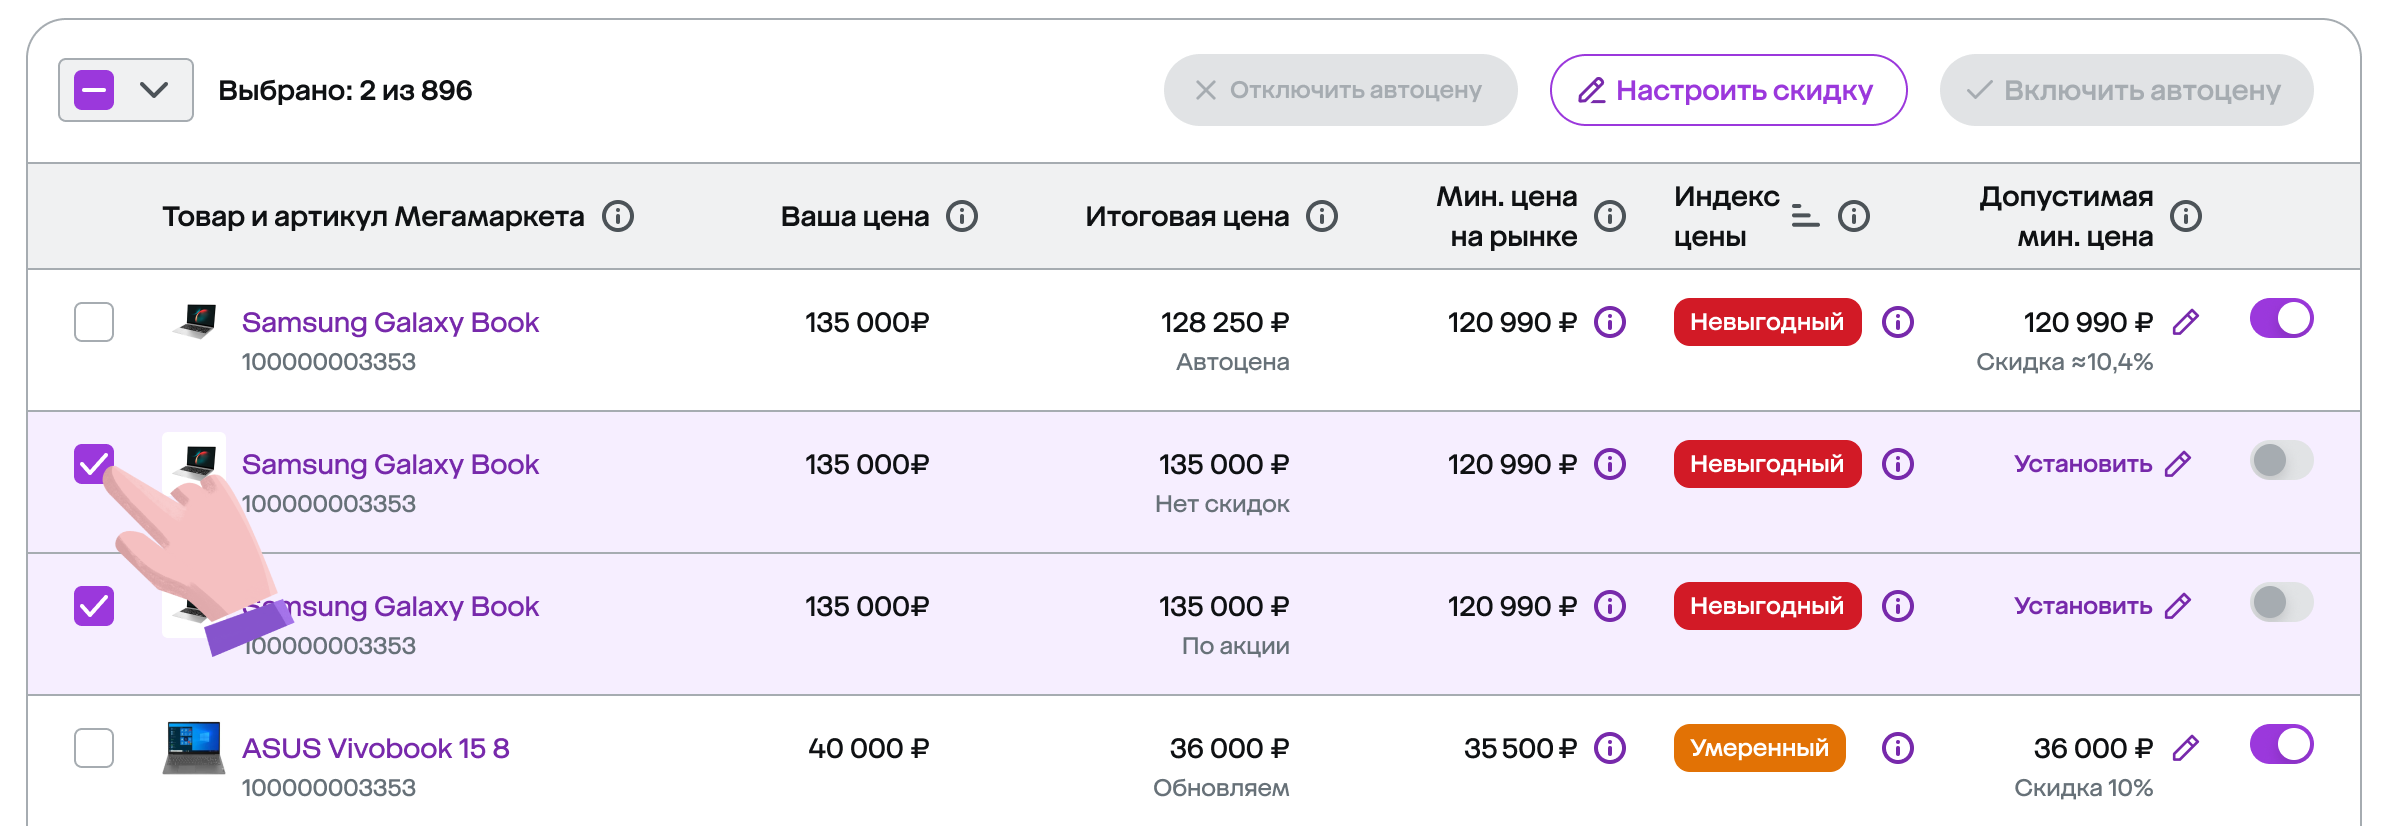The height and width of the screenshot is (826, 2391).
Task: Check the ASUS Vivobook 15 8 row checkbox
Action: (94, 748)
